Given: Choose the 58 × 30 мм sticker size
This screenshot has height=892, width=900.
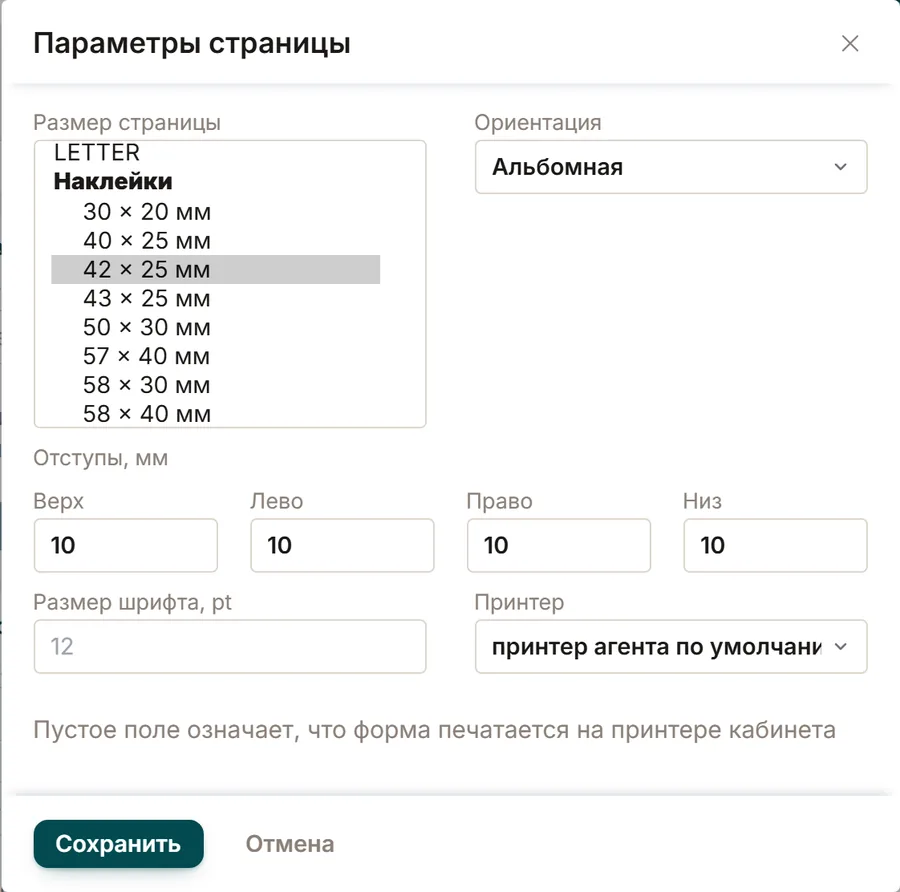Looking at the screenshot, I should [x=215, y=385].
